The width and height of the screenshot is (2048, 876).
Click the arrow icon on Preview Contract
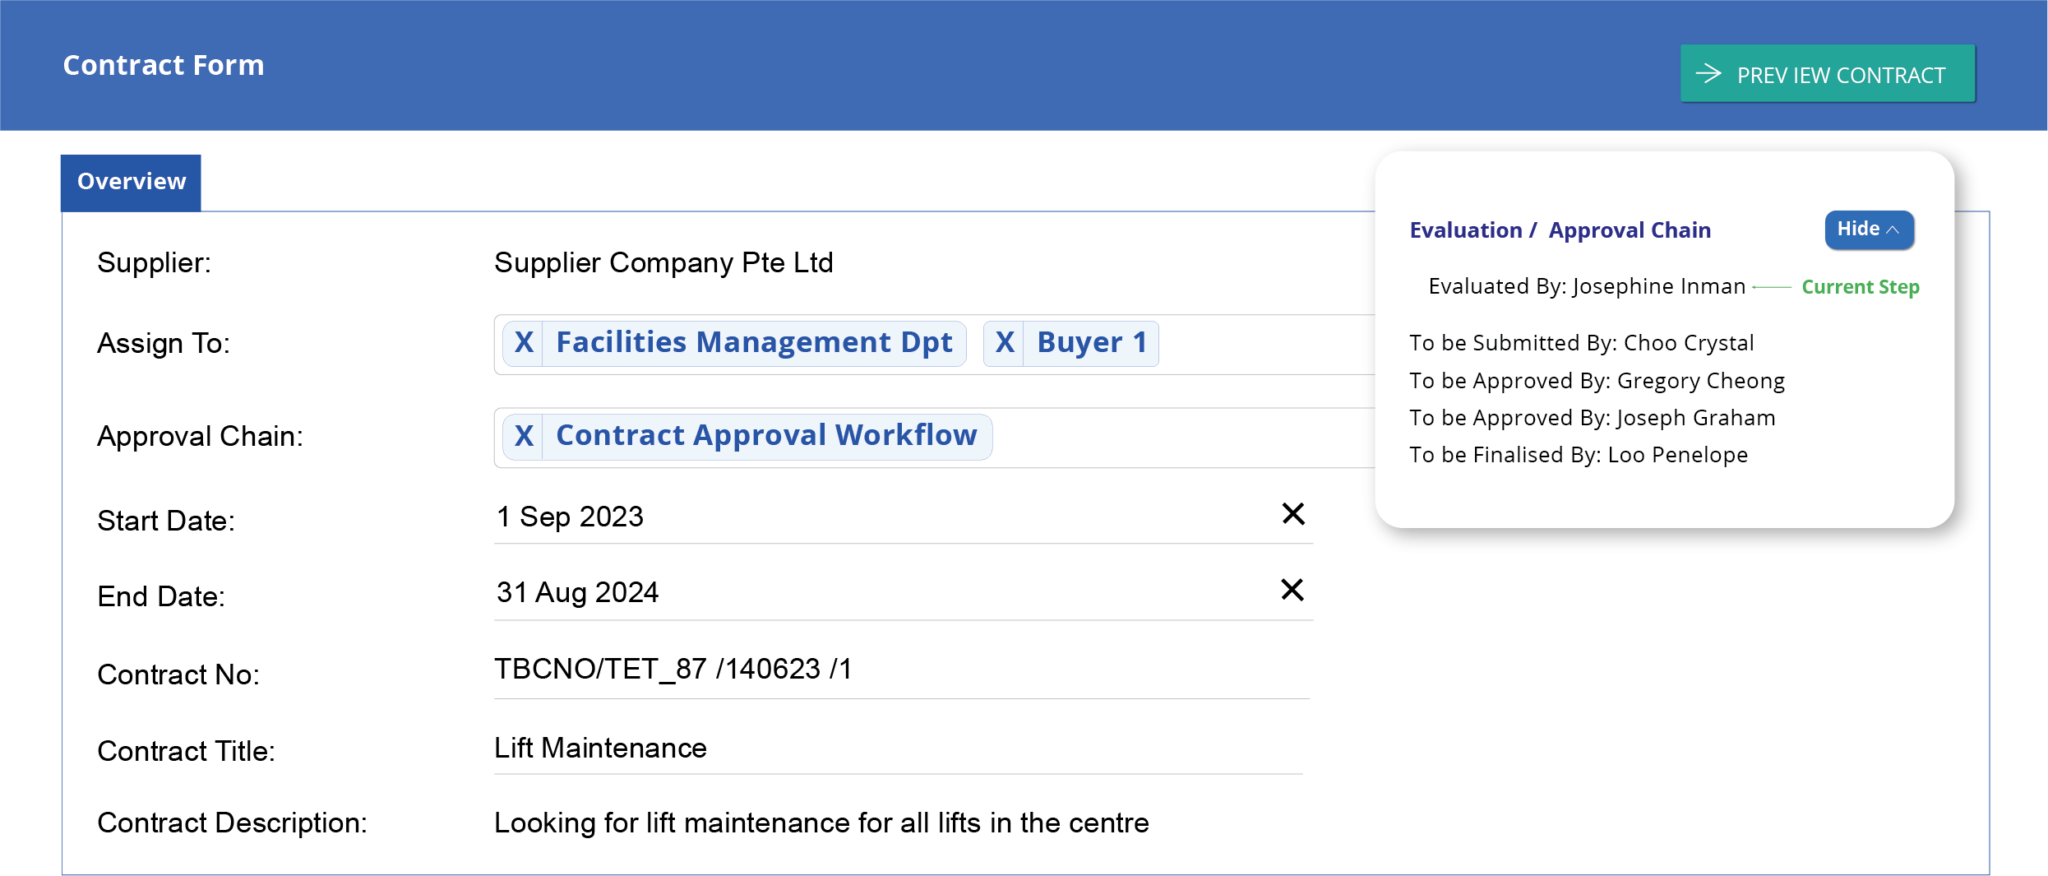point(1708,73)
